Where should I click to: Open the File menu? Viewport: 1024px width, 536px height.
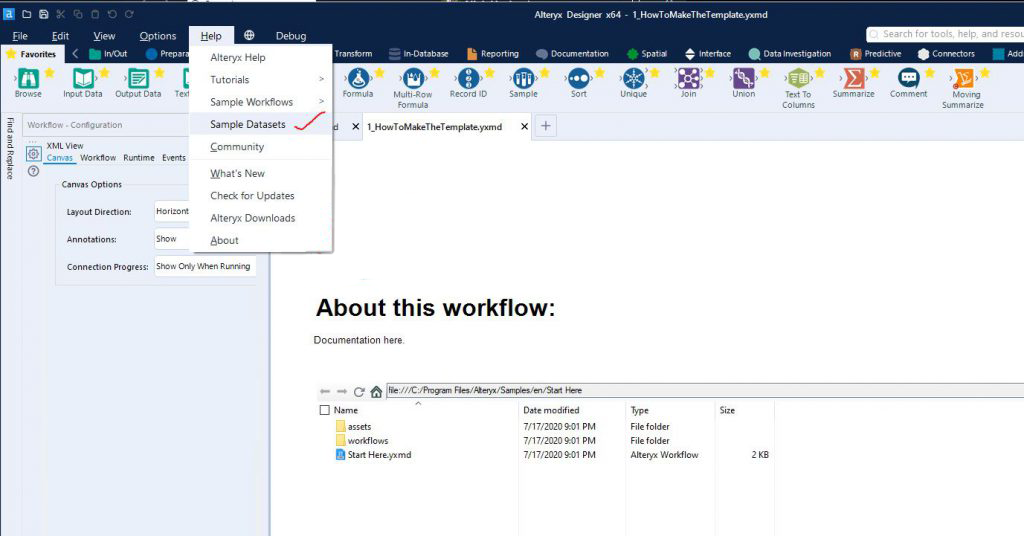tap(20, 36)
